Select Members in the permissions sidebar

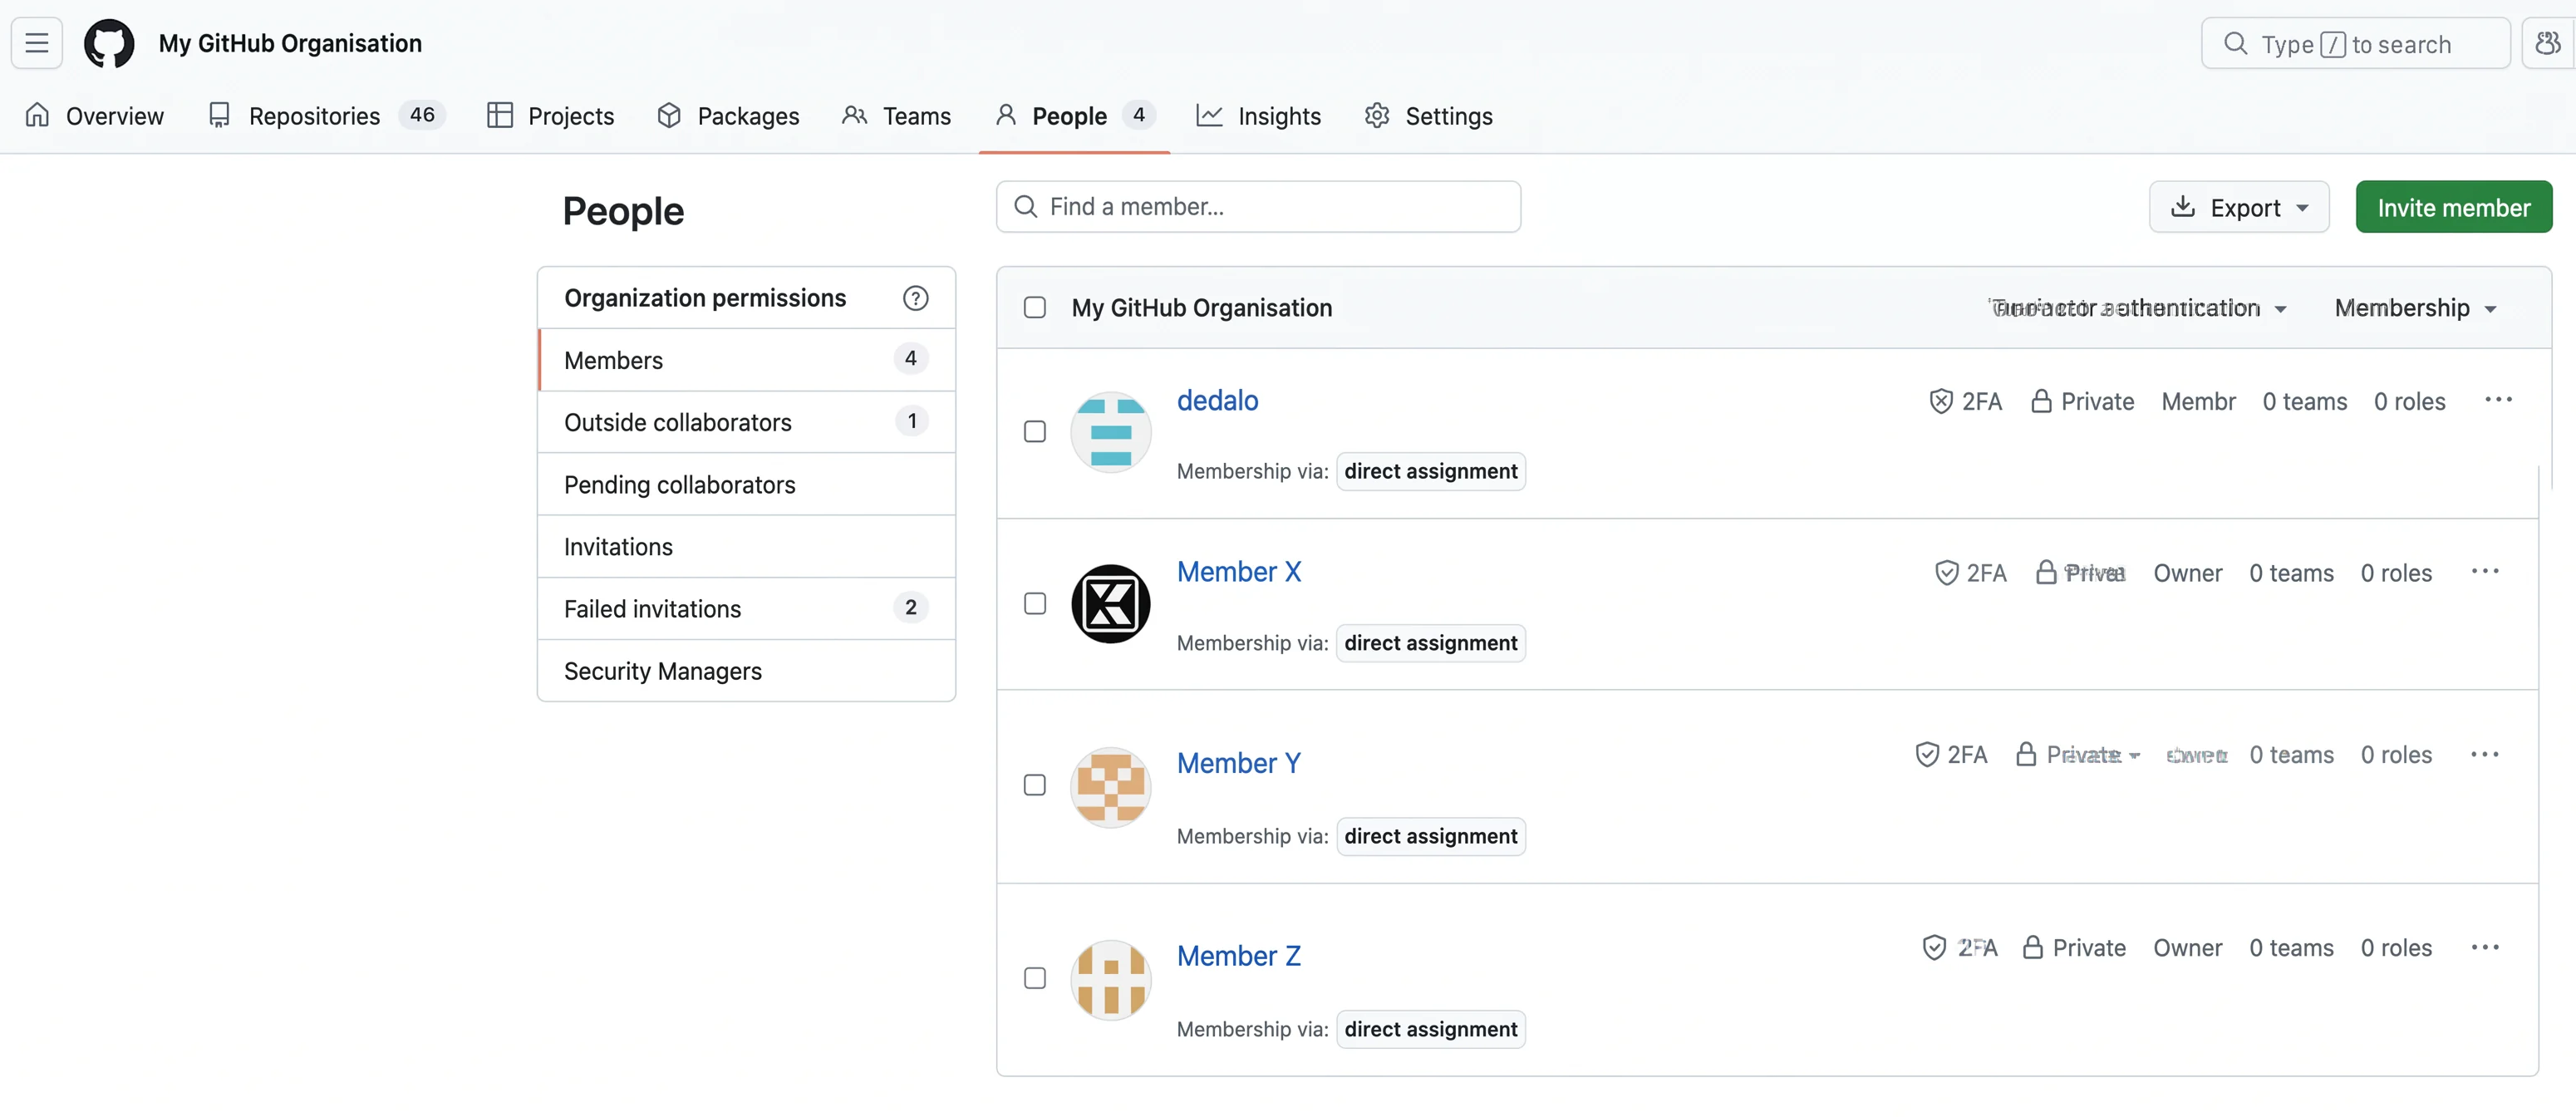click(746, 360)
